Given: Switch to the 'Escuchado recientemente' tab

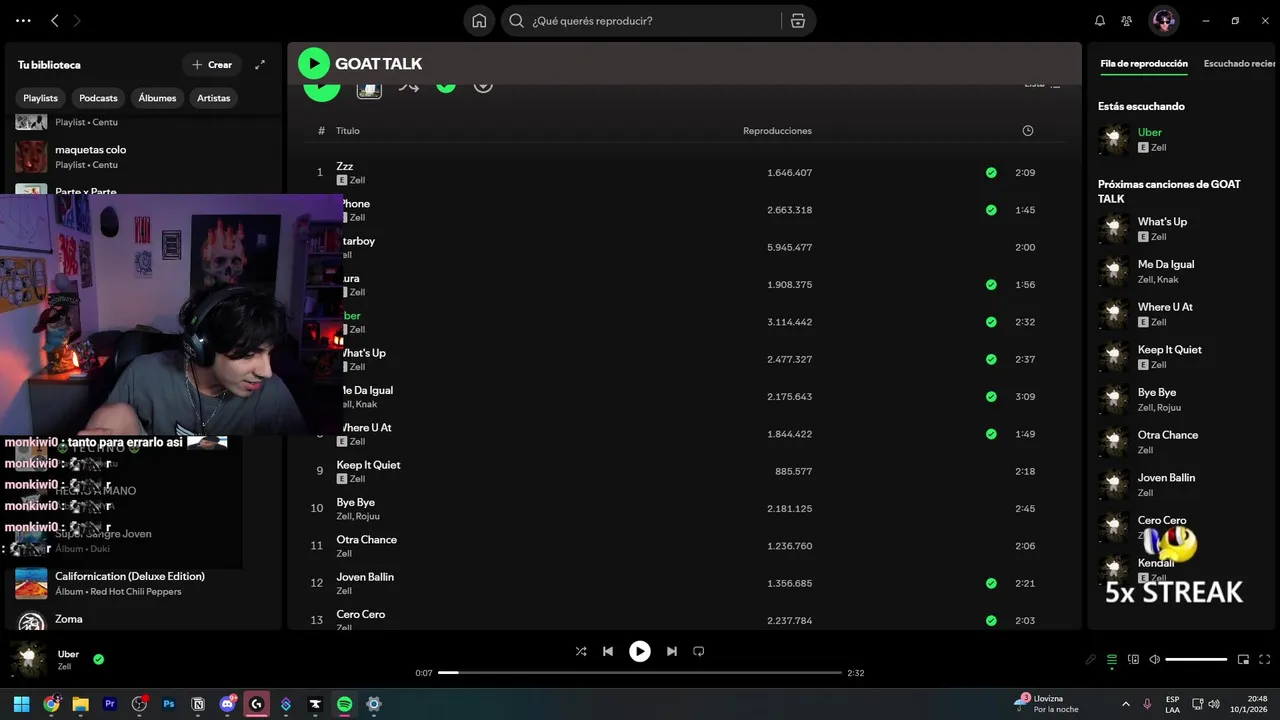Looking at the screenshot, I should pos(1240,64).
